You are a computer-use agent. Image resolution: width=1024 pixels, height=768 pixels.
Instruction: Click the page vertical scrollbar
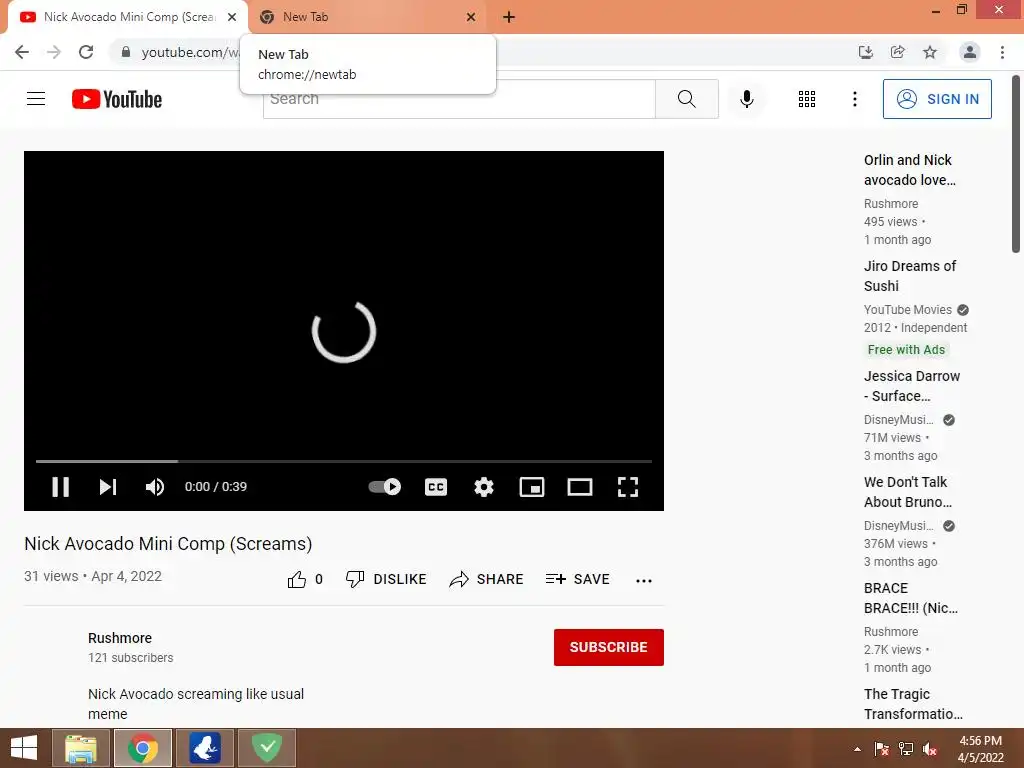click(1015, 165)
